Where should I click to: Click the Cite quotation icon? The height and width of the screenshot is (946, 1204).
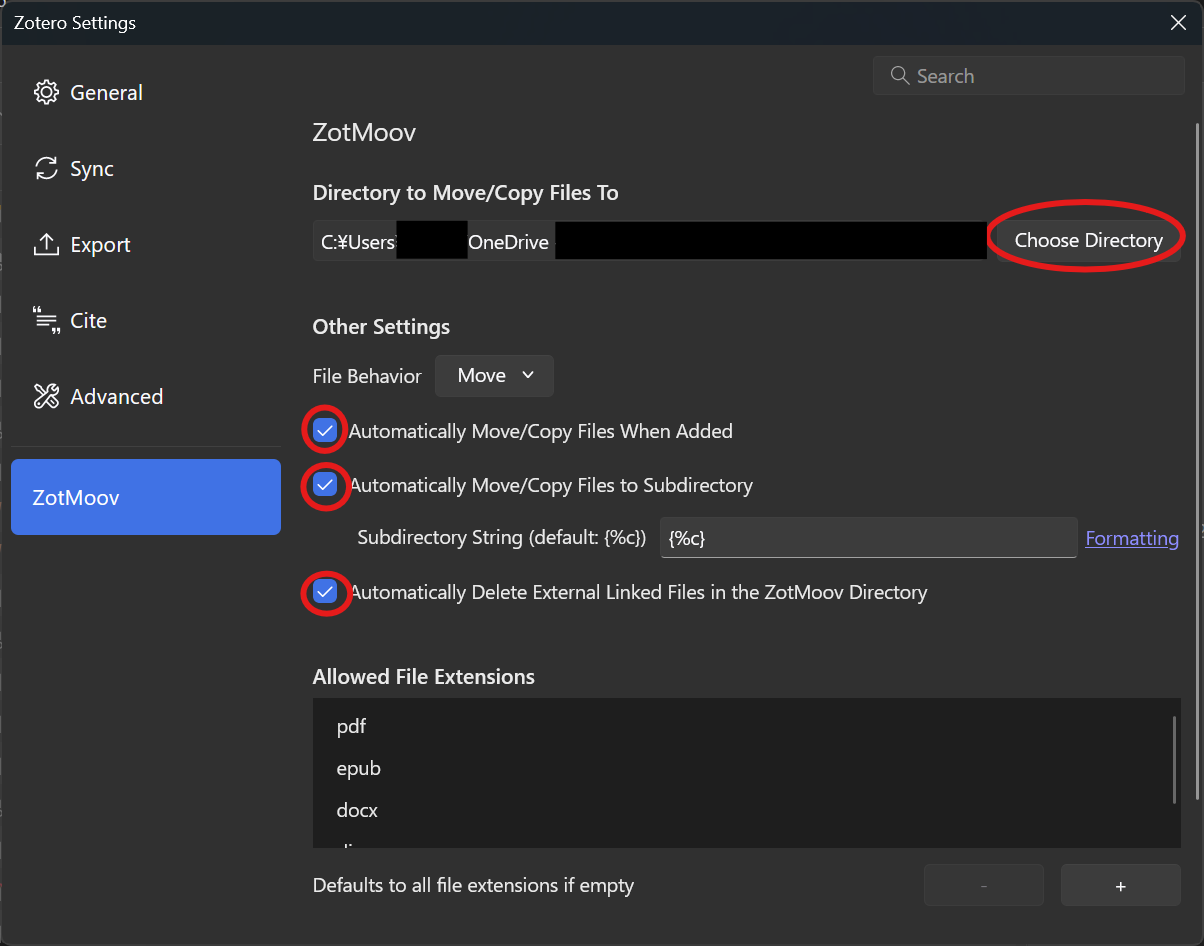coord(46,321)
